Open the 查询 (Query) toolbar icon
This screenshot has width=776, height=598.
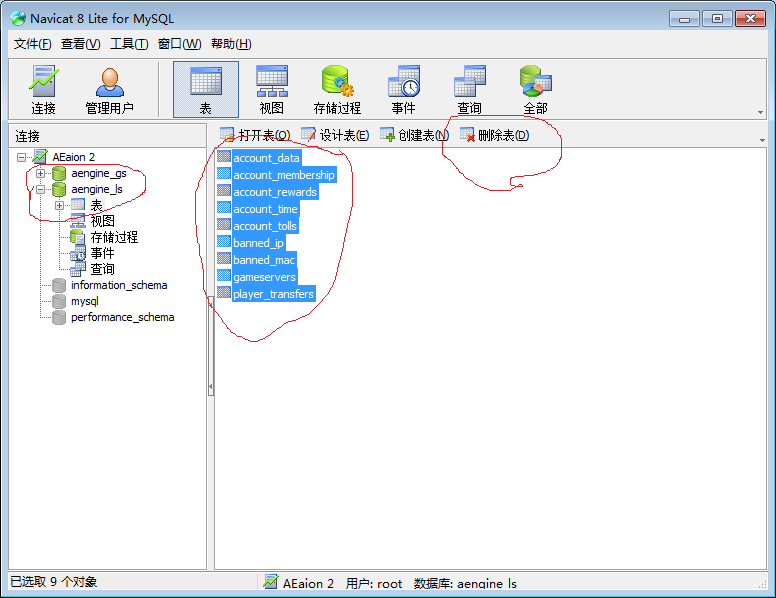point(469,90)
